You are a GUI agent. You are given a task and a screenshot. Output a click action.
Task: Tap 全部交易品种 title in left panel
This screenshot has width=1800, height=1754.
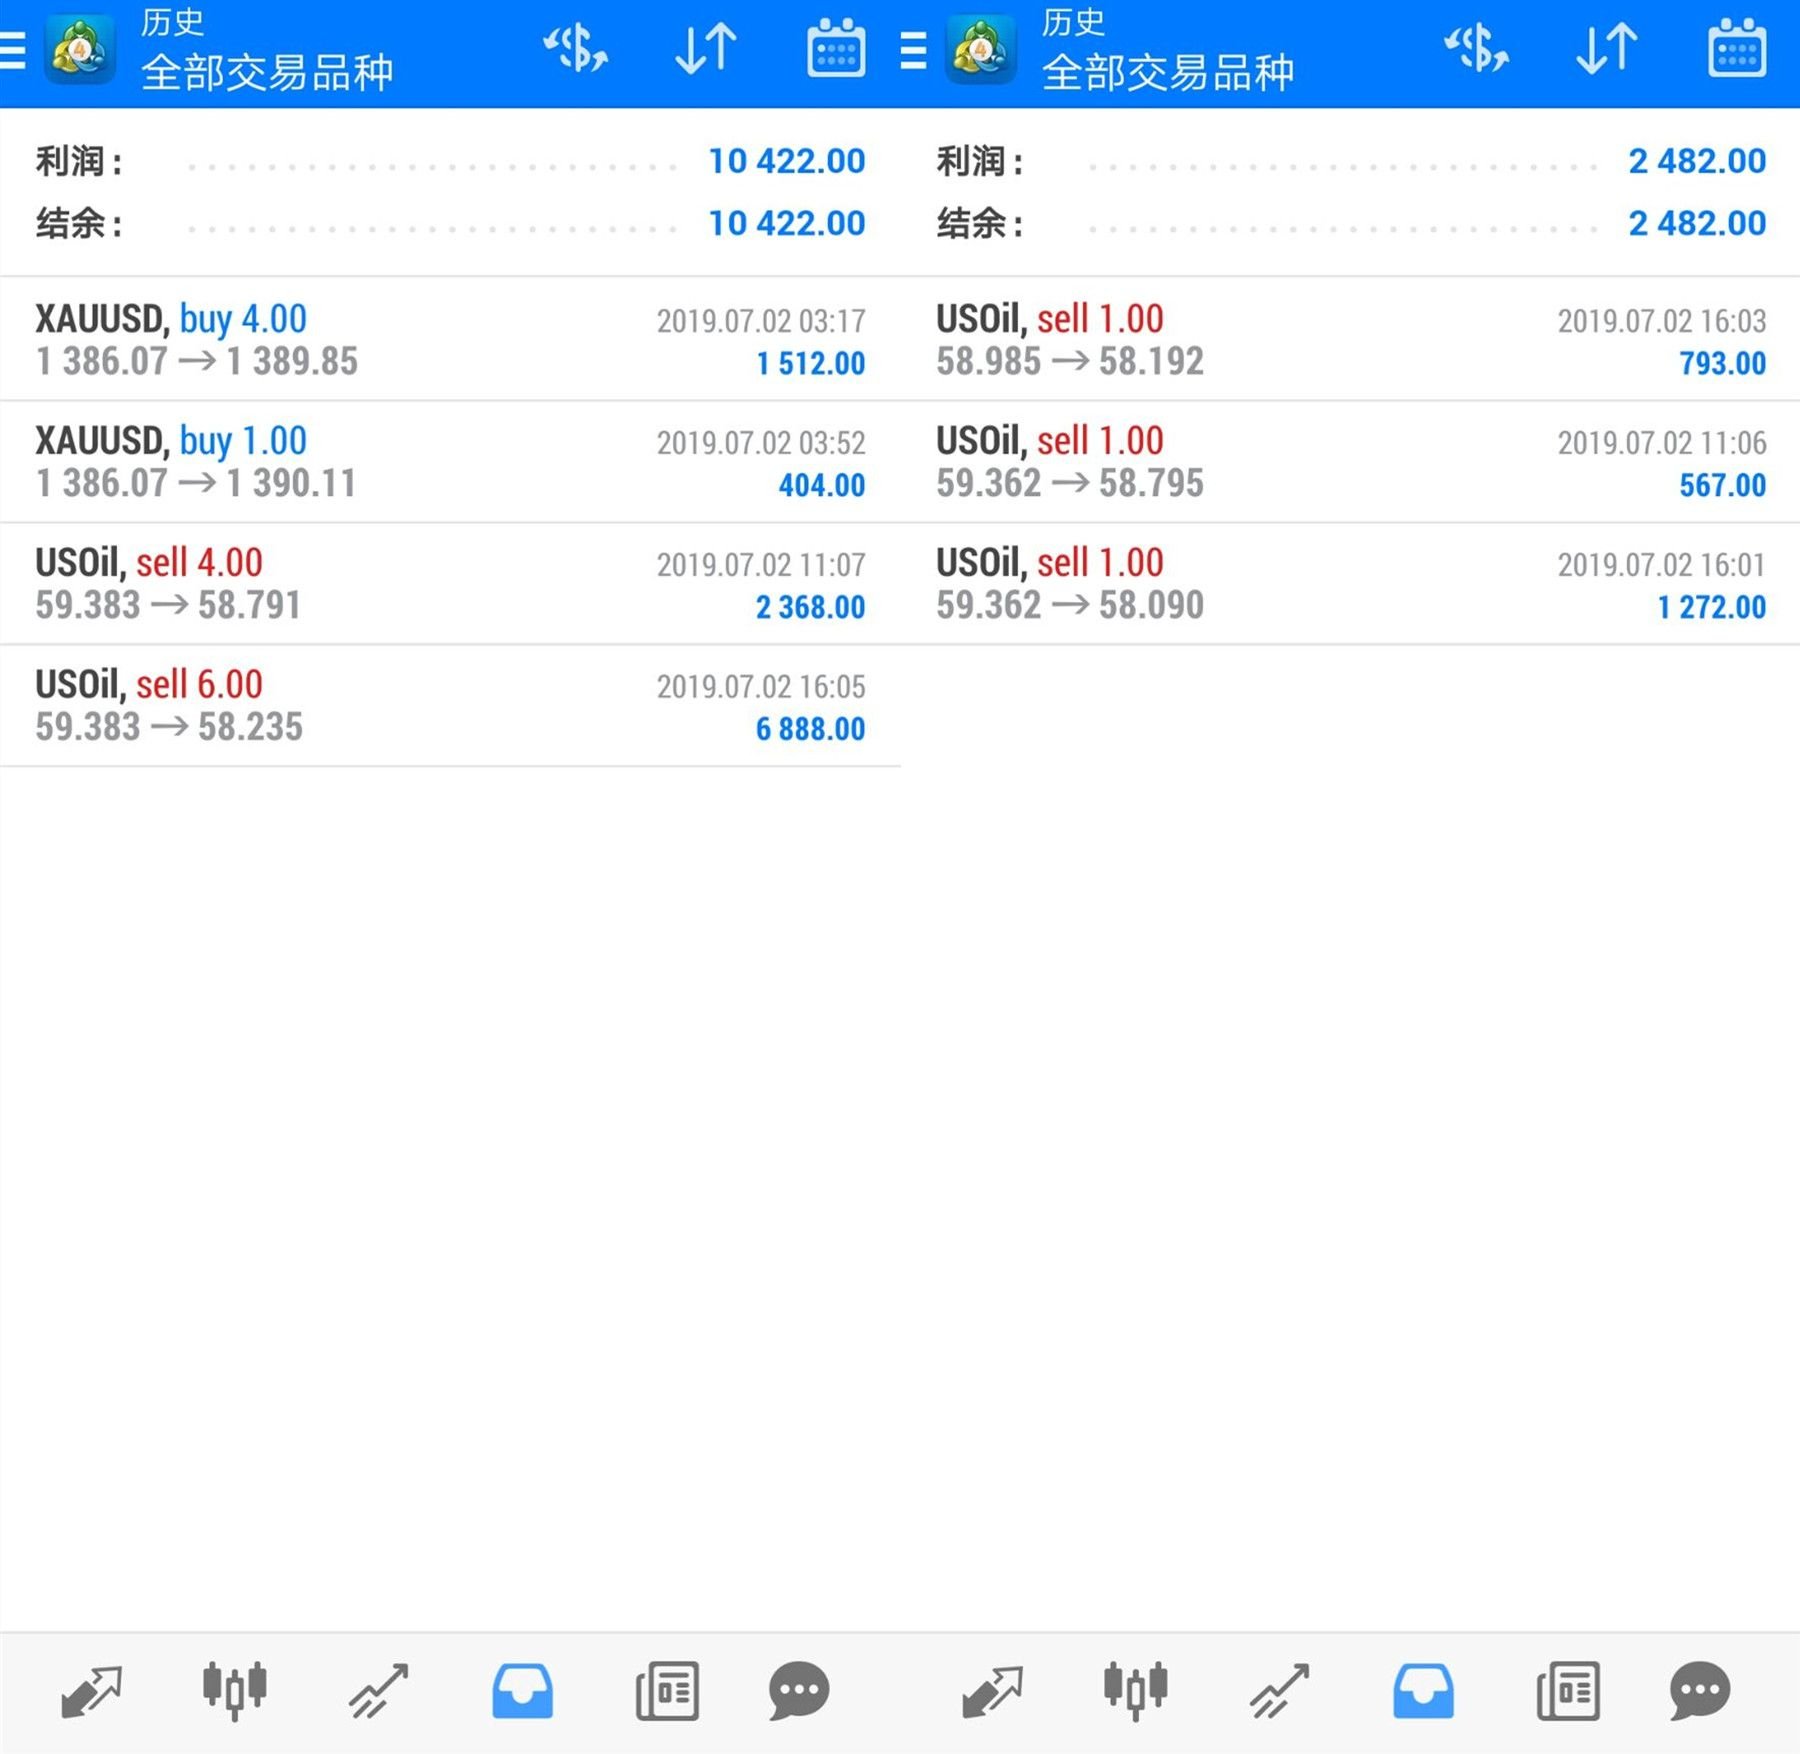(x=267, y=73)
